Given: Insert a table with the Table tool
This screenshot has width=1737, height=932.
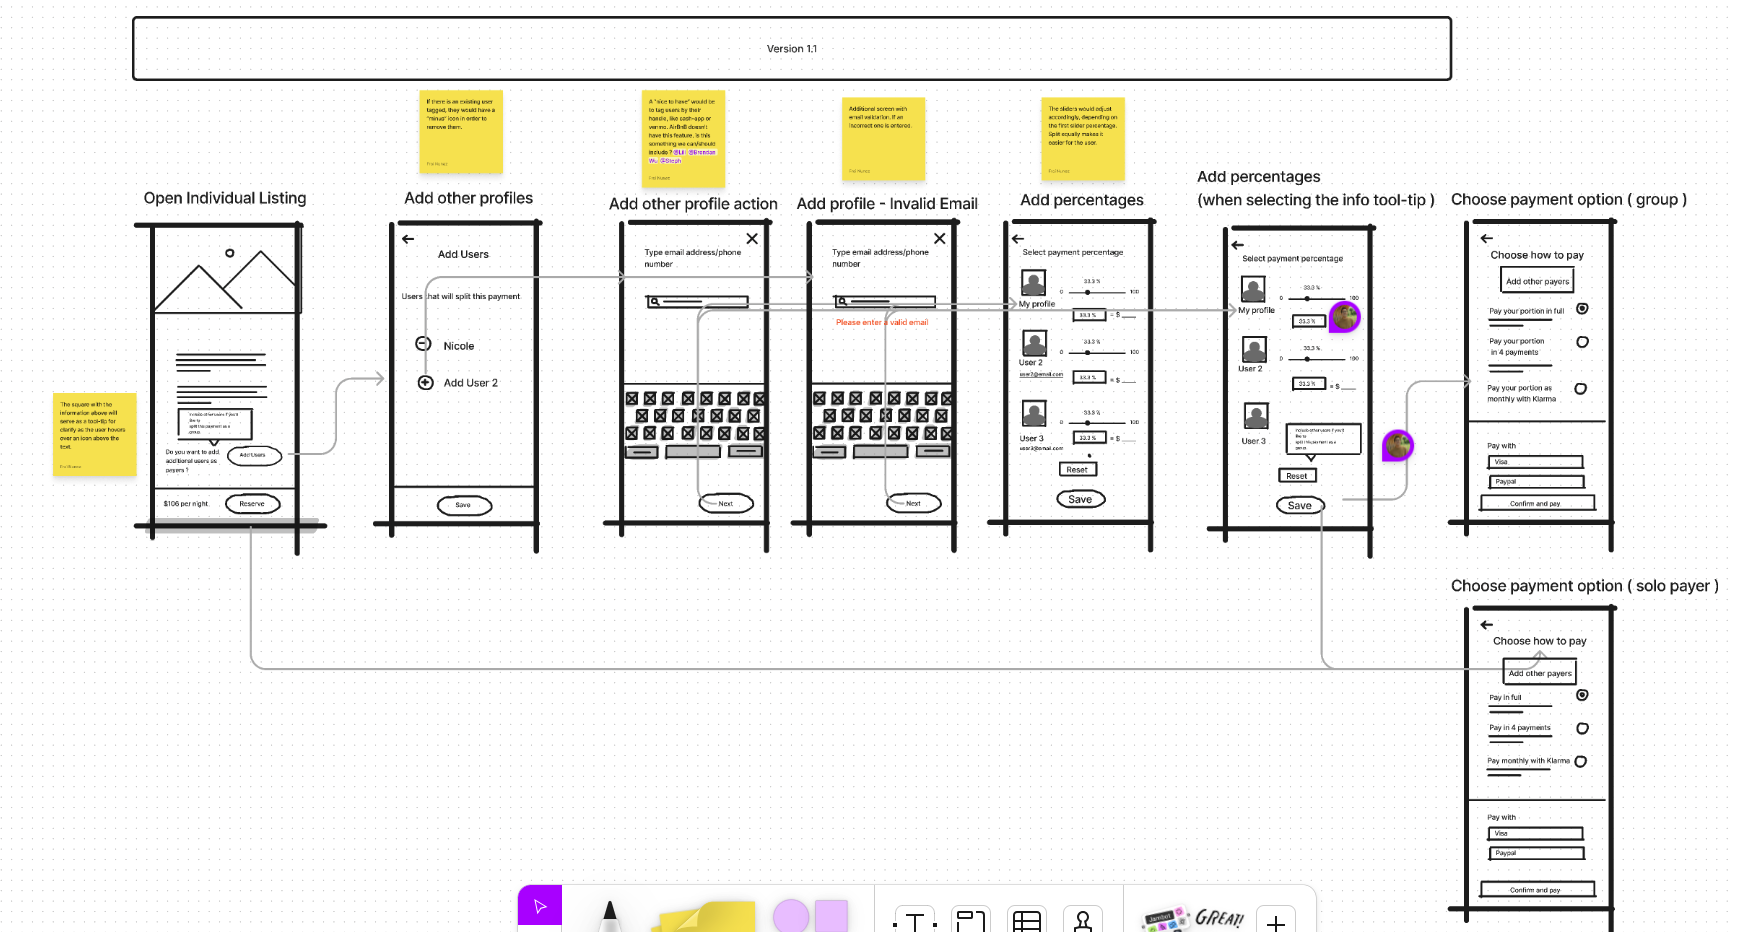Looking at the screenshot, I should pos(1026,919).
